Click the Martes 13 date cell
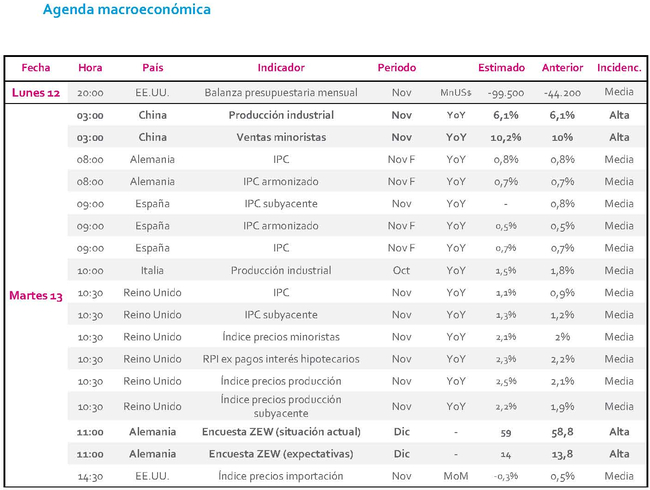Screen dimensions: 650x490 coord(35,293)
